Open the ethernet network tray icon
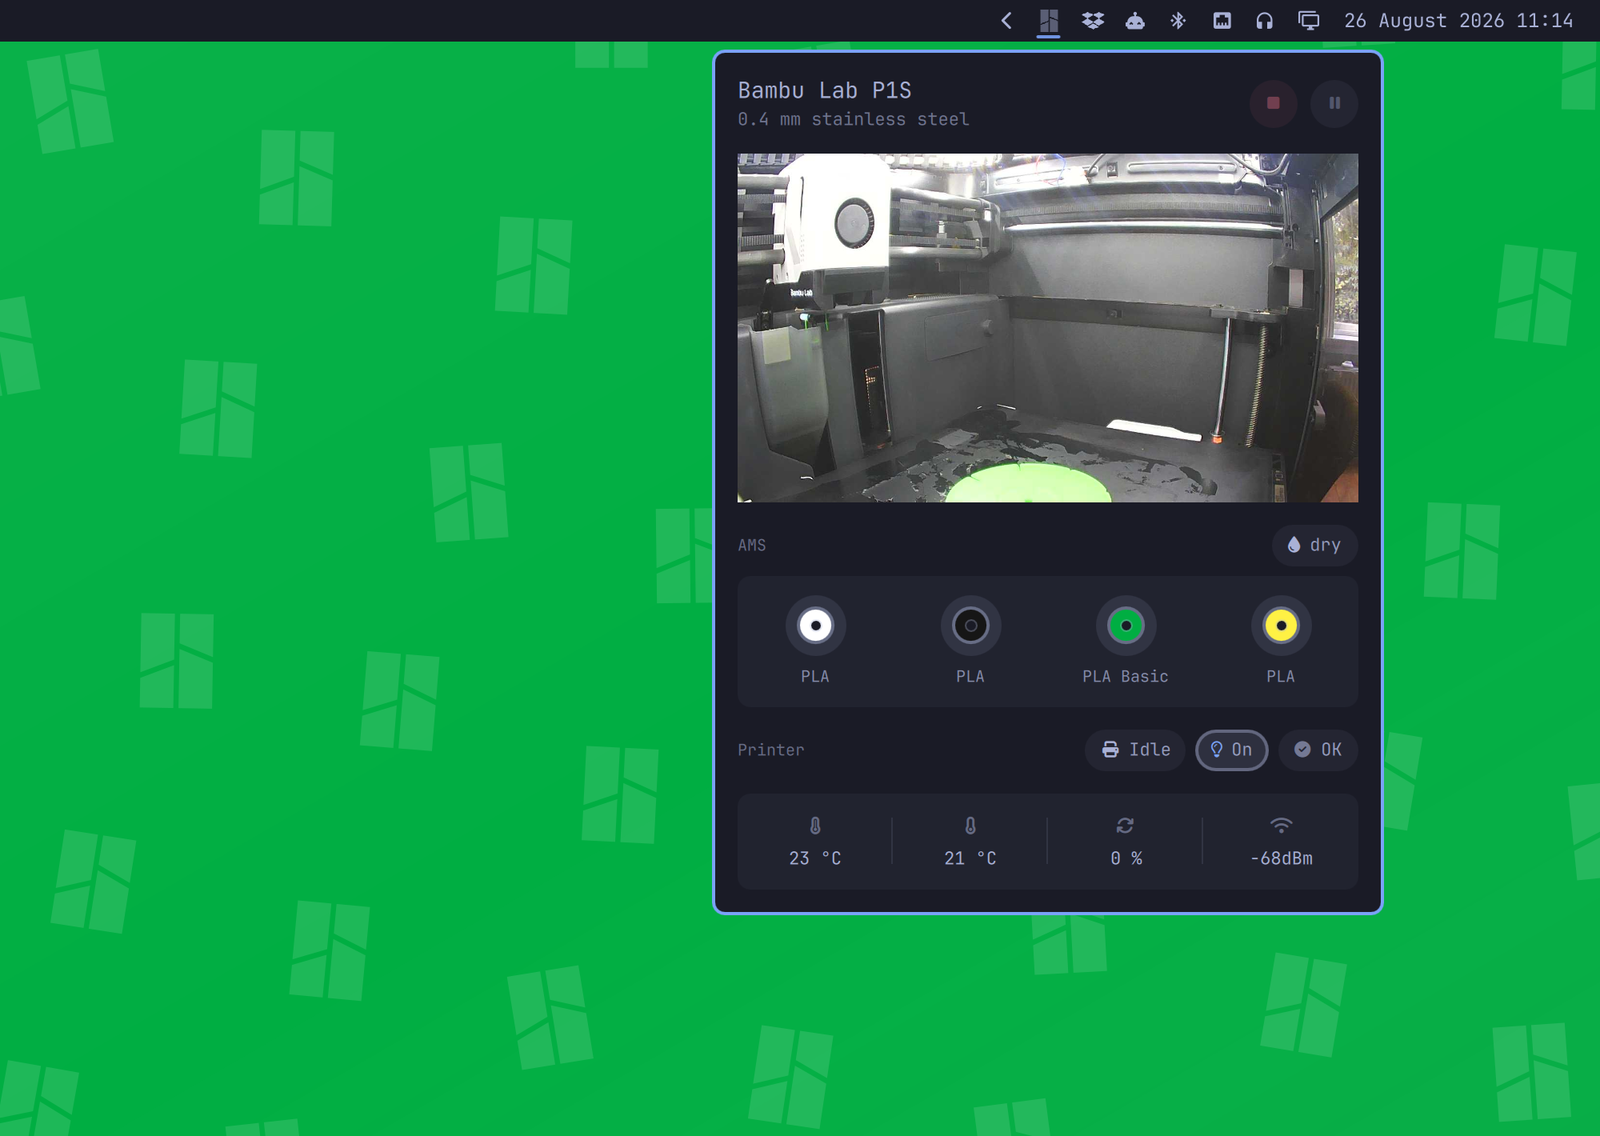The width and height of the screenshot is (1600, 1136). [x=1222, y=20]
